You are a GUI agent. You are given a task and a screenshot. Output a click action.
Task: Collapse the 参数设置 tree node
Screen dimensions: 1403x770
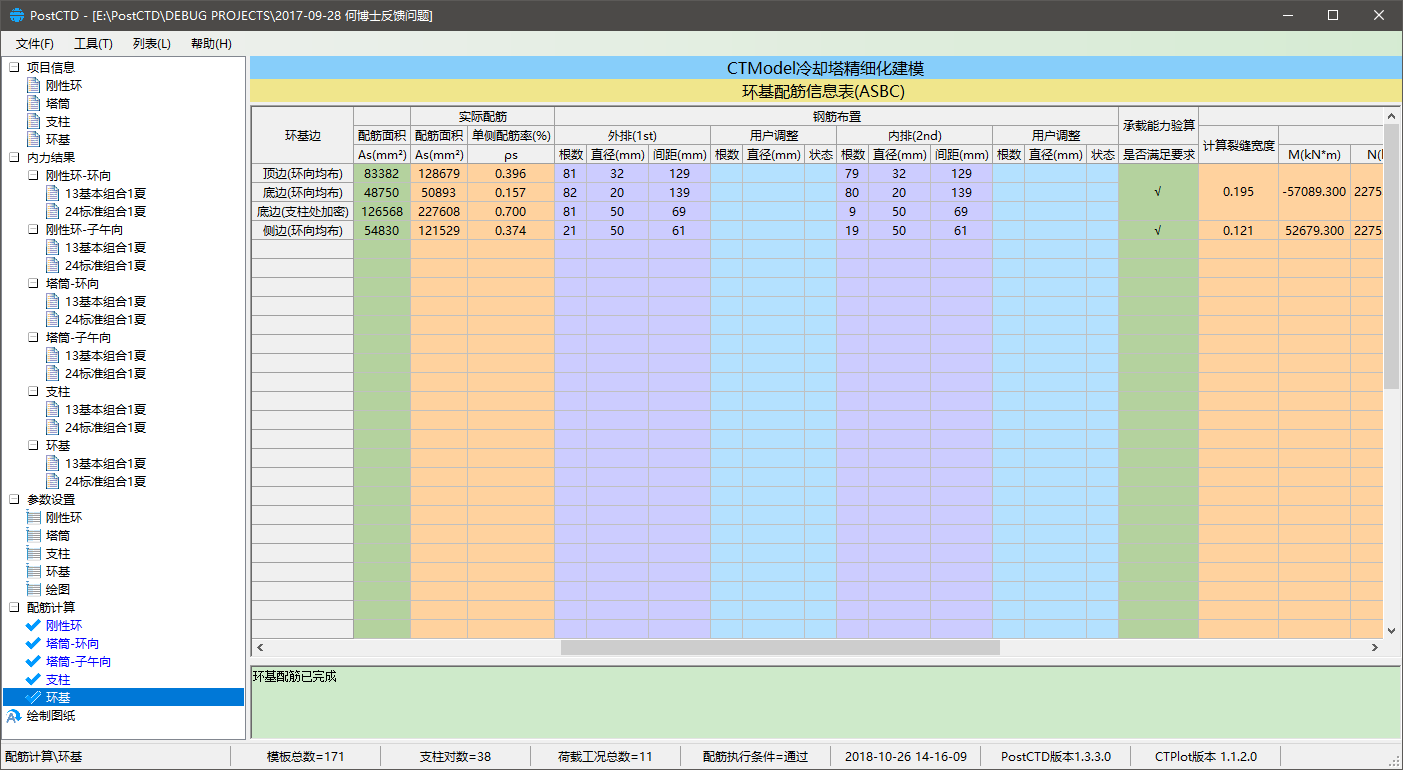coord(14,500)
